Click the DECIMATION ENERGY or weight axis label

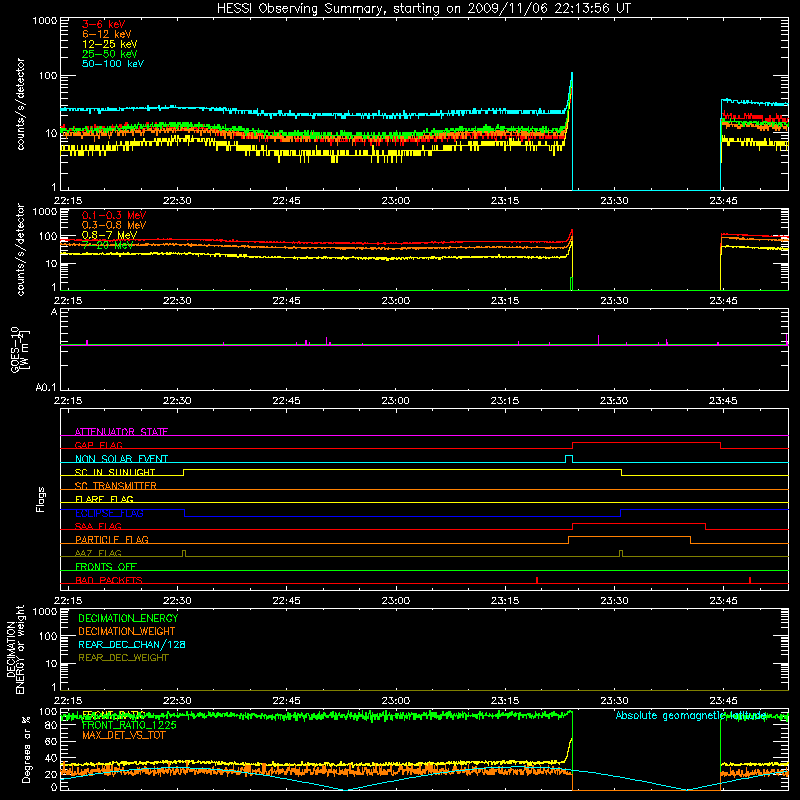pos(15,649)
